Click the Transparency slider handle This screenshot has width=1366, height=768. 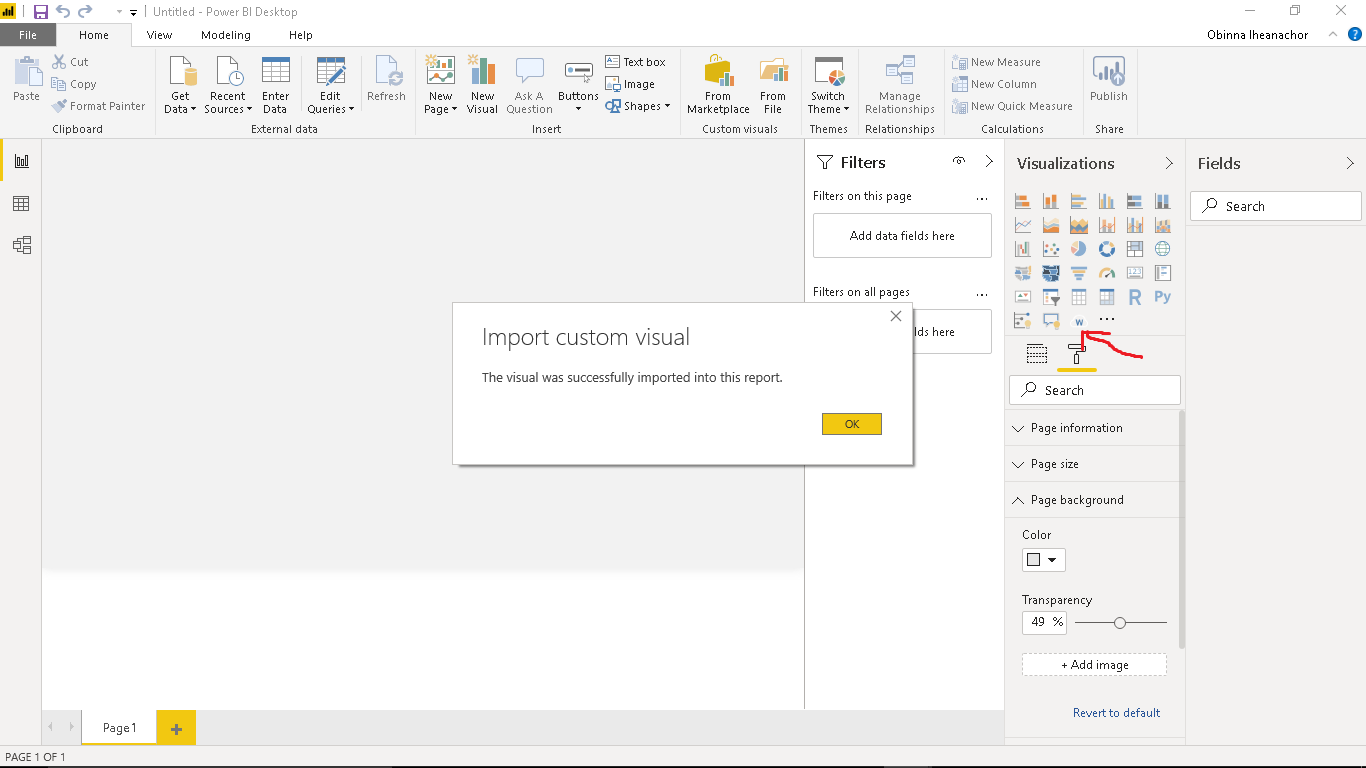(x=1120, y=623)
